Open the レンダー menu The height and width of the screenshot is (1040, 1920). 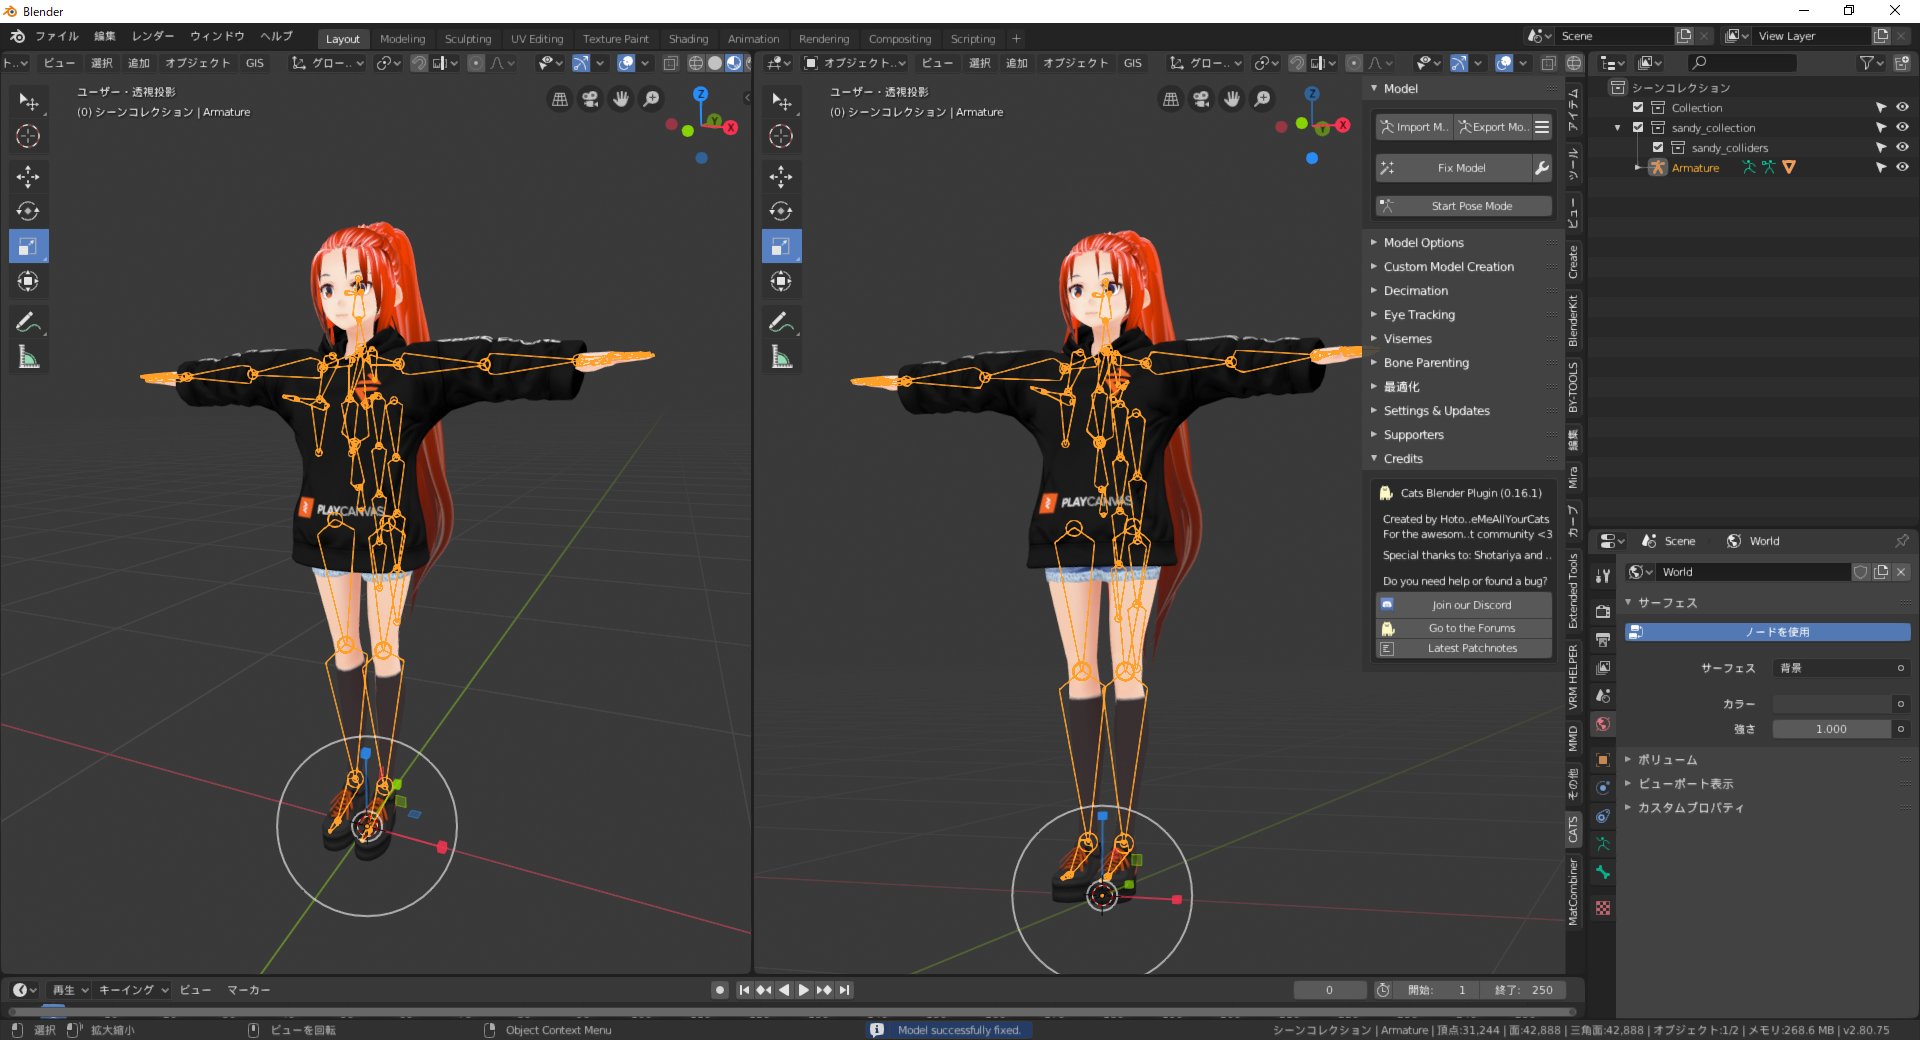[x=153, y=36]
